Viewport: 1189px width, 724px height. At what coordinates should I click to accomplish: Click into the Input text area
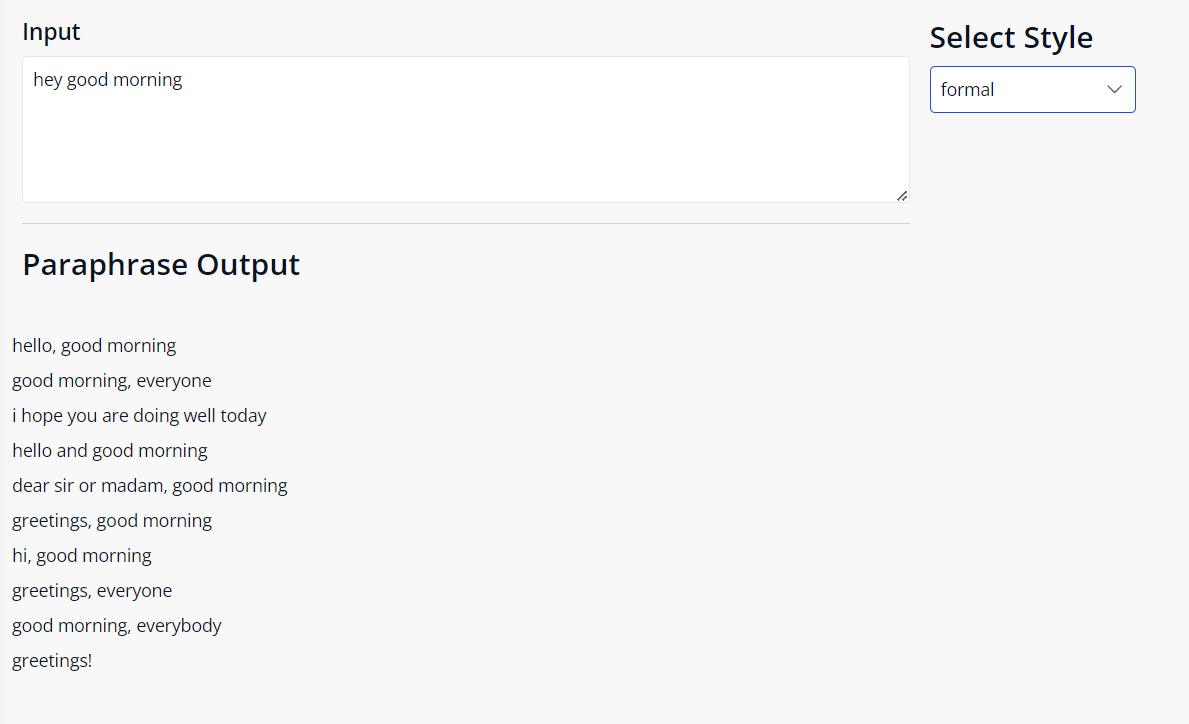point(466,130)
